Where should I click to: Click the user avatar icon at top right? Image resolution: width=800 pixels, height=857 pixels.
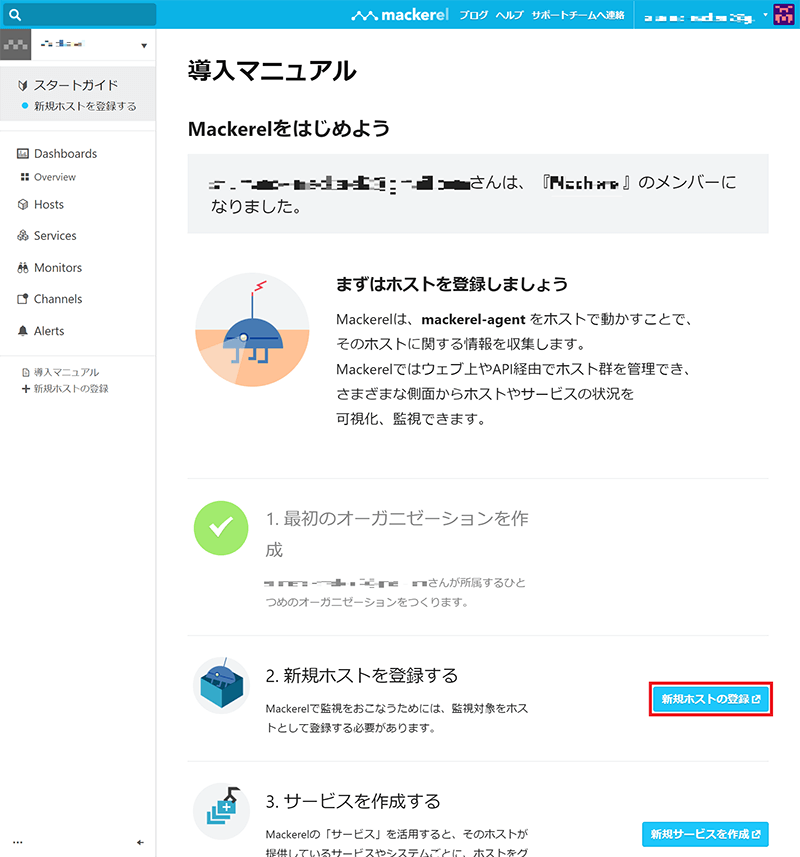point(784,15)
